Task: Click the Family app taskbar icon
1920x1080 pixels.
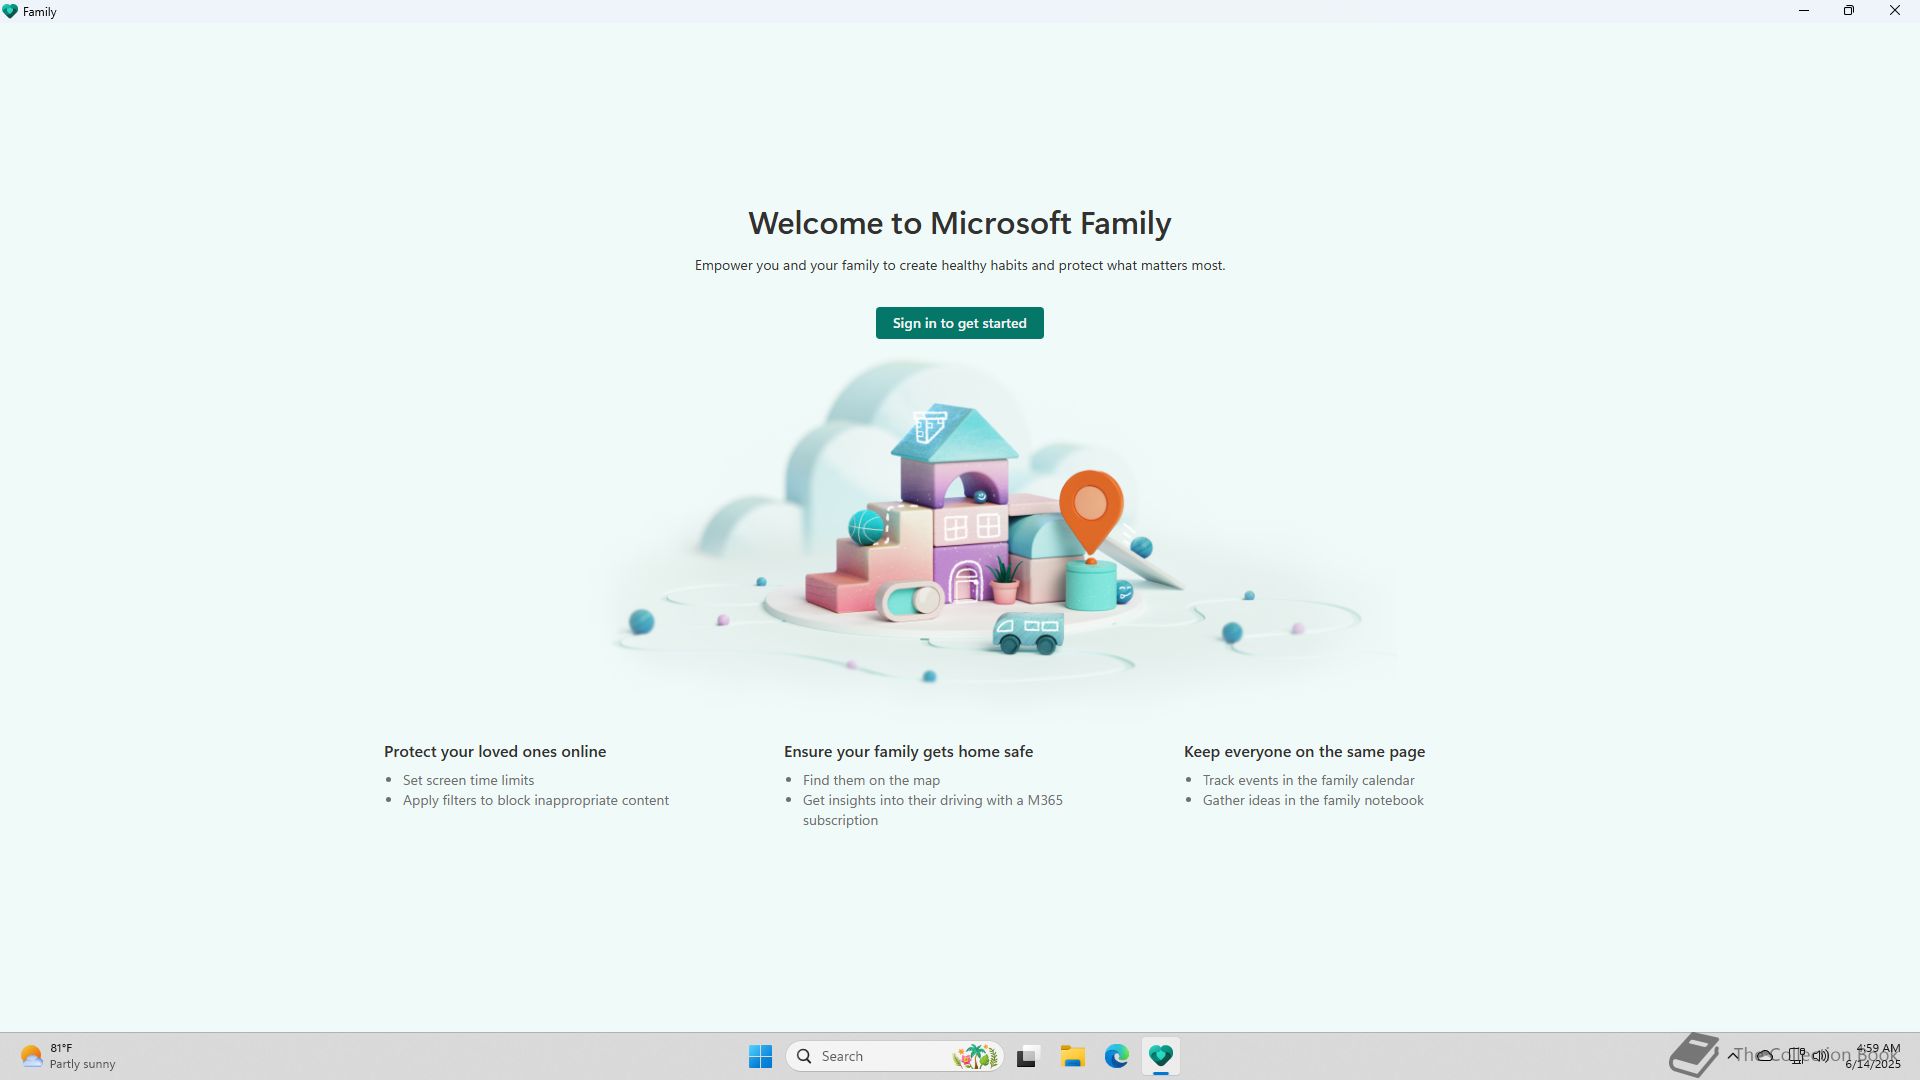Action: [1160, 1056]
